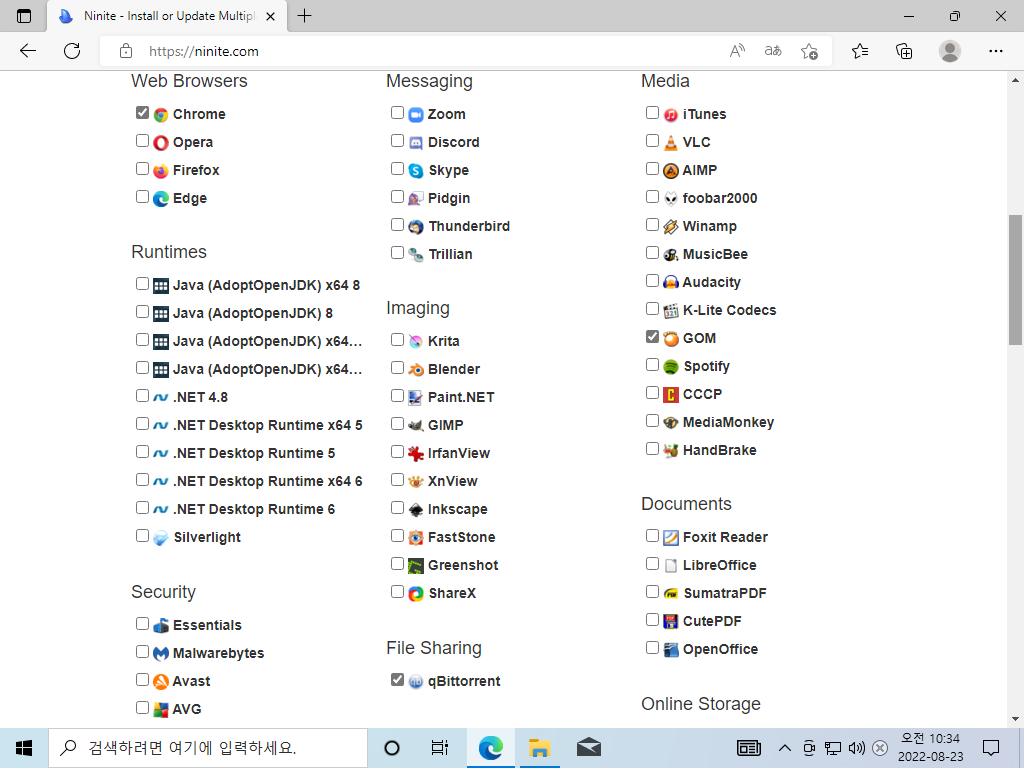Open Collections from the browser toolbar
The width and height of the screenshot is (1024, 768).
pyautogui.click(x=904, y=51)
